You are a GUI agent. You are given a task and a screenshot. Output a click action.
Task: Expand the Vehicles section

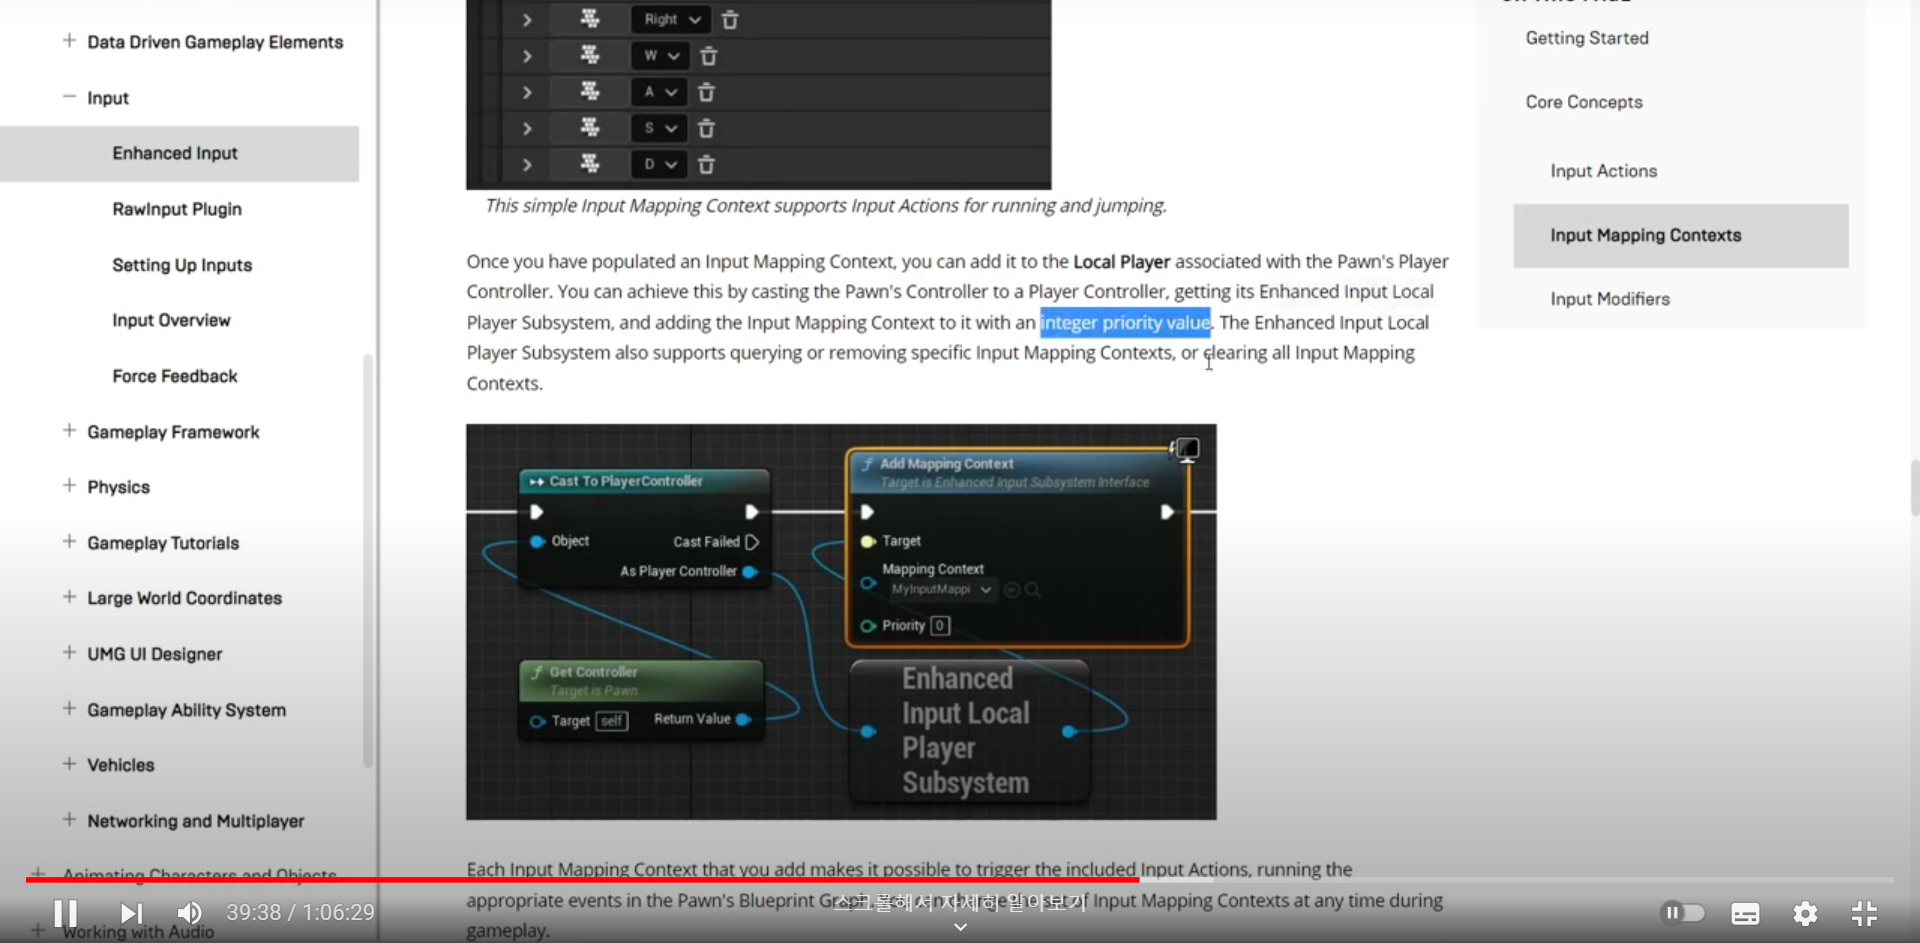(69, 764)
